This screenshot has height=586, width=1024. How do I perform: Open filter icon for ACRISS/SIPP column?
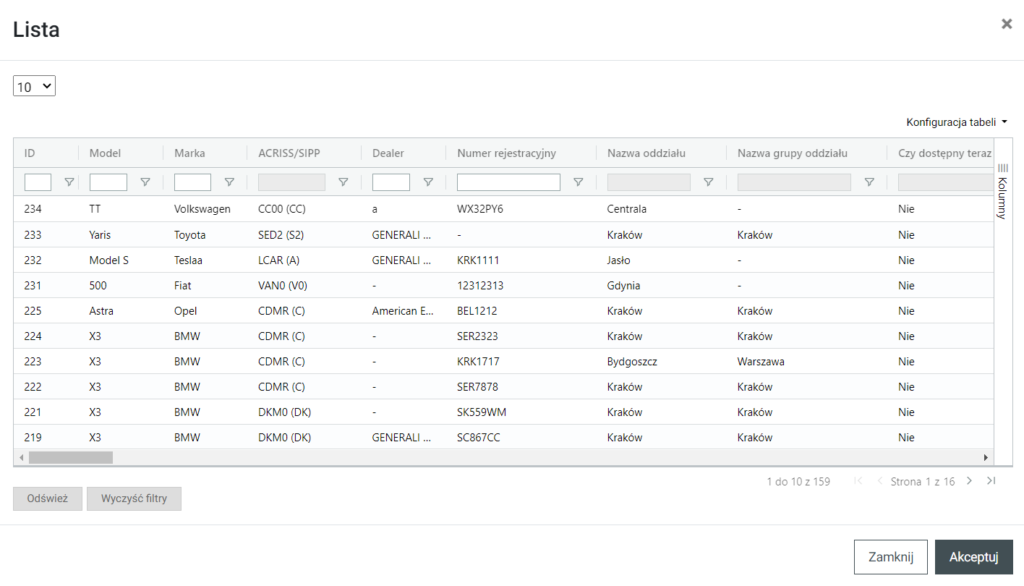pos(343,182)
